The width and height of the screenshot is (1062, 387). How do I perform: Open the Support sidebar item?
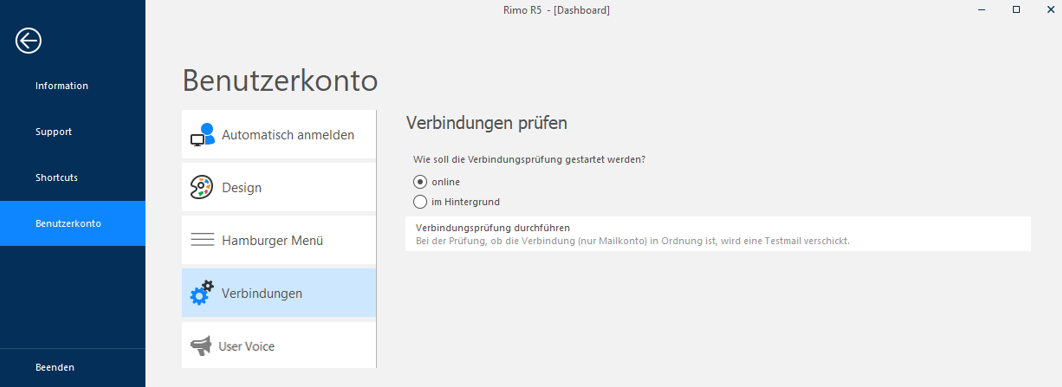tap(72, 131)
